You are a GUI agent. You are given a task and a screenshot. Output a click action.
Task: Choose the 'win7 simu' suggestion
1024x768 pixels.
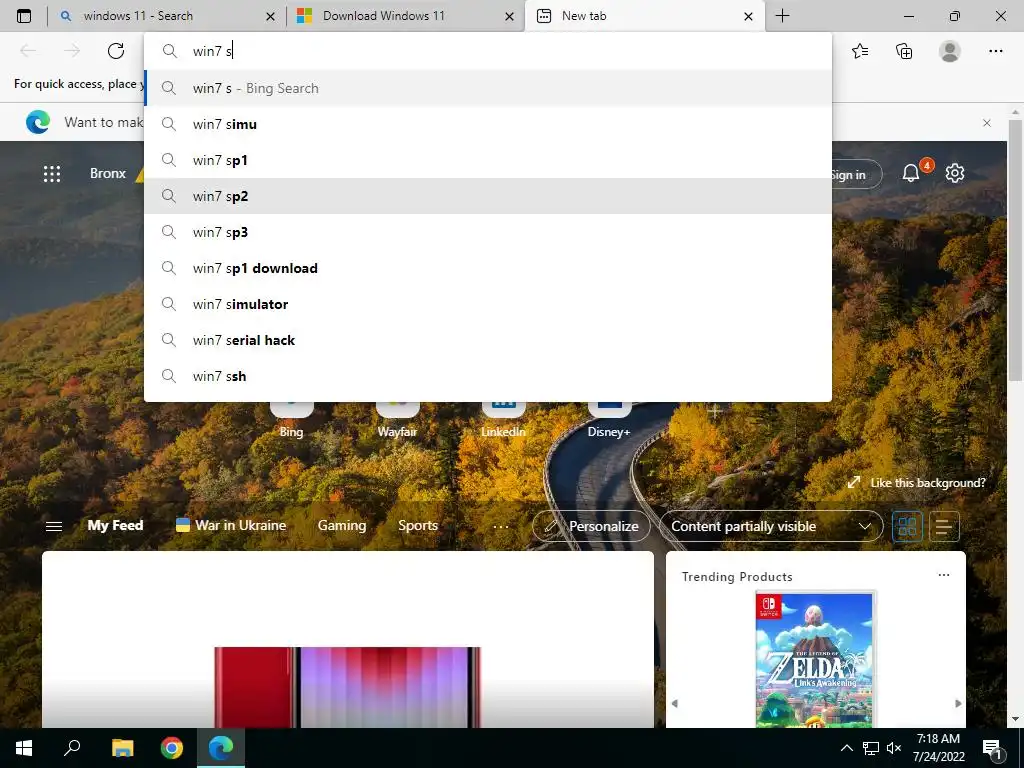pyautogui.click(x=488, y=124)
